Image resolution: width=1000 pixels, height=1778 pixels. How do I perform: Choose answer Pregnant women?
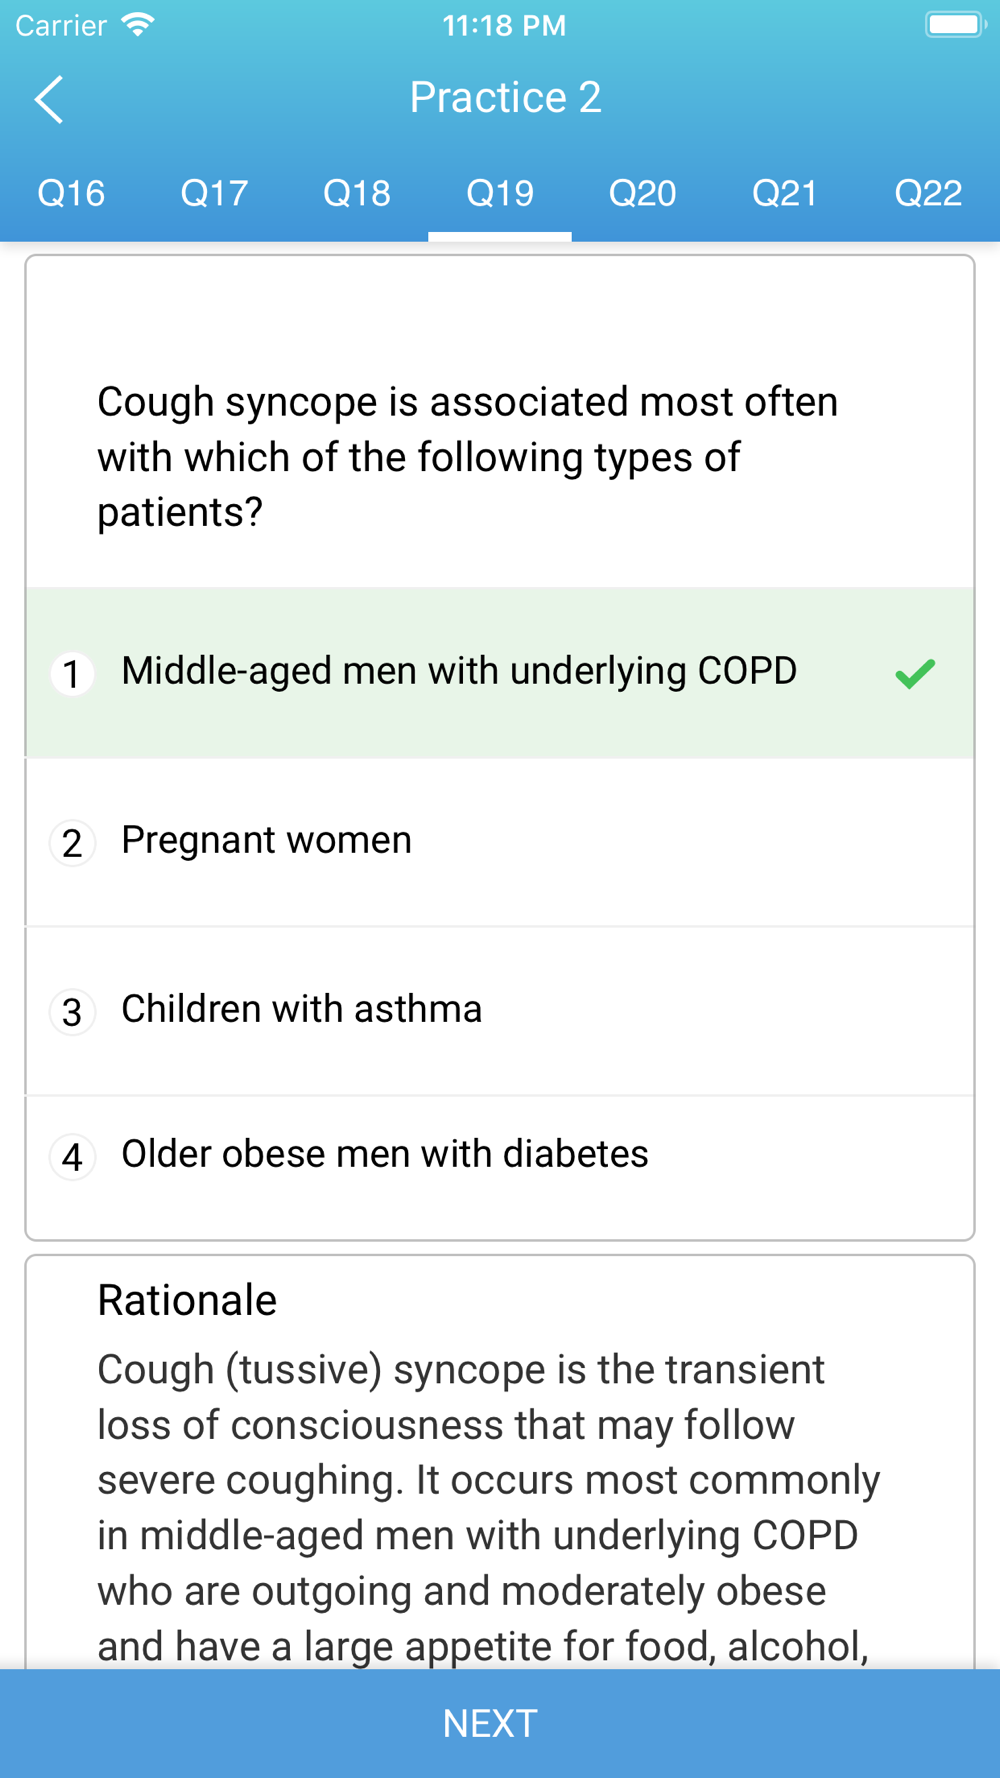point(500,842)
